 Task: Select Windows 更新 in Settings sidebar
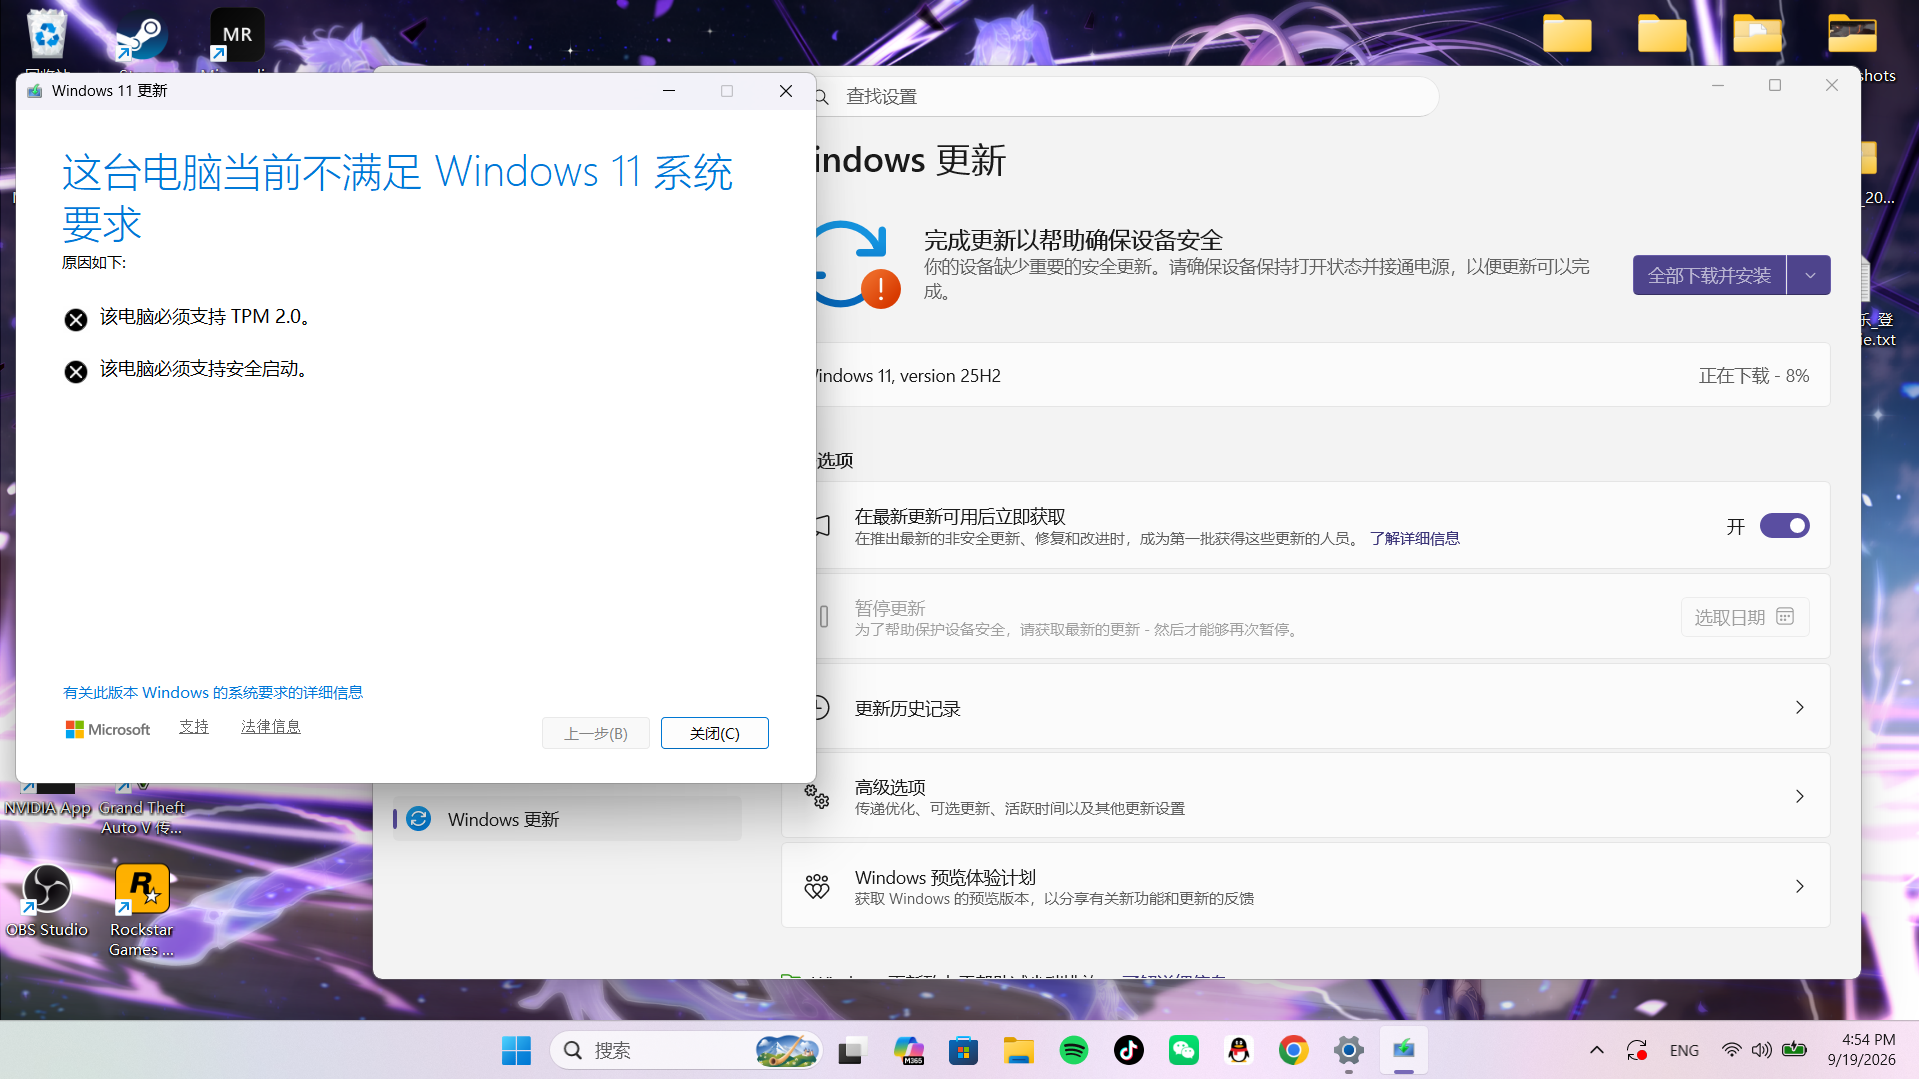pyautogui.click(x=567, y=819)
